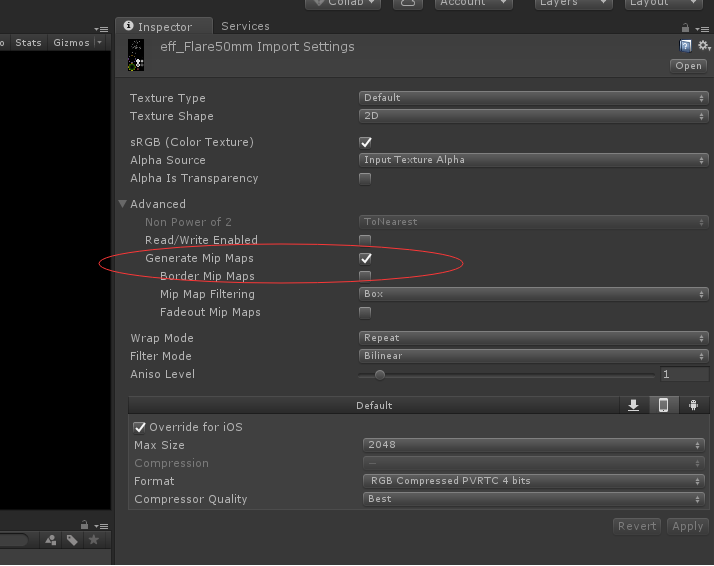Click the Open button

688,66
